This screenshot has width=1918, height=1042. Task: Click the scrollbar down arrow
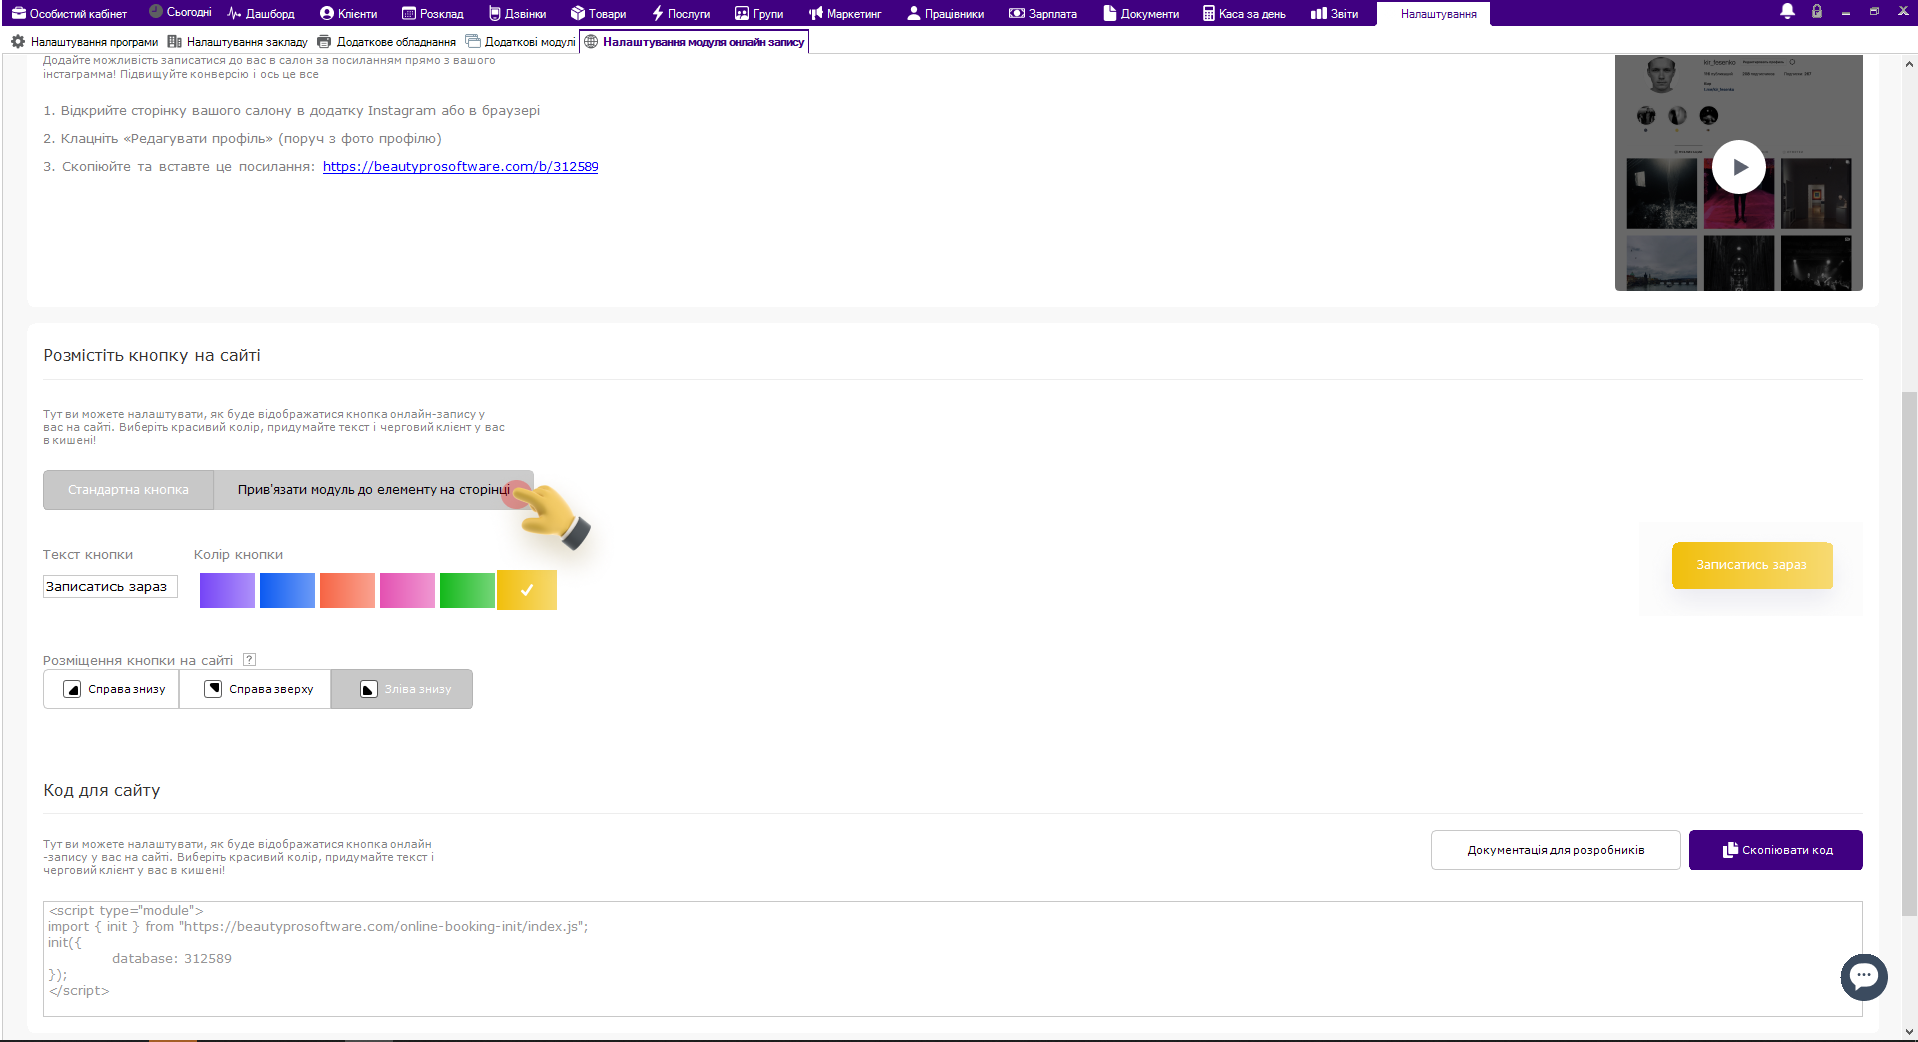click(x=1909, y=1031)
